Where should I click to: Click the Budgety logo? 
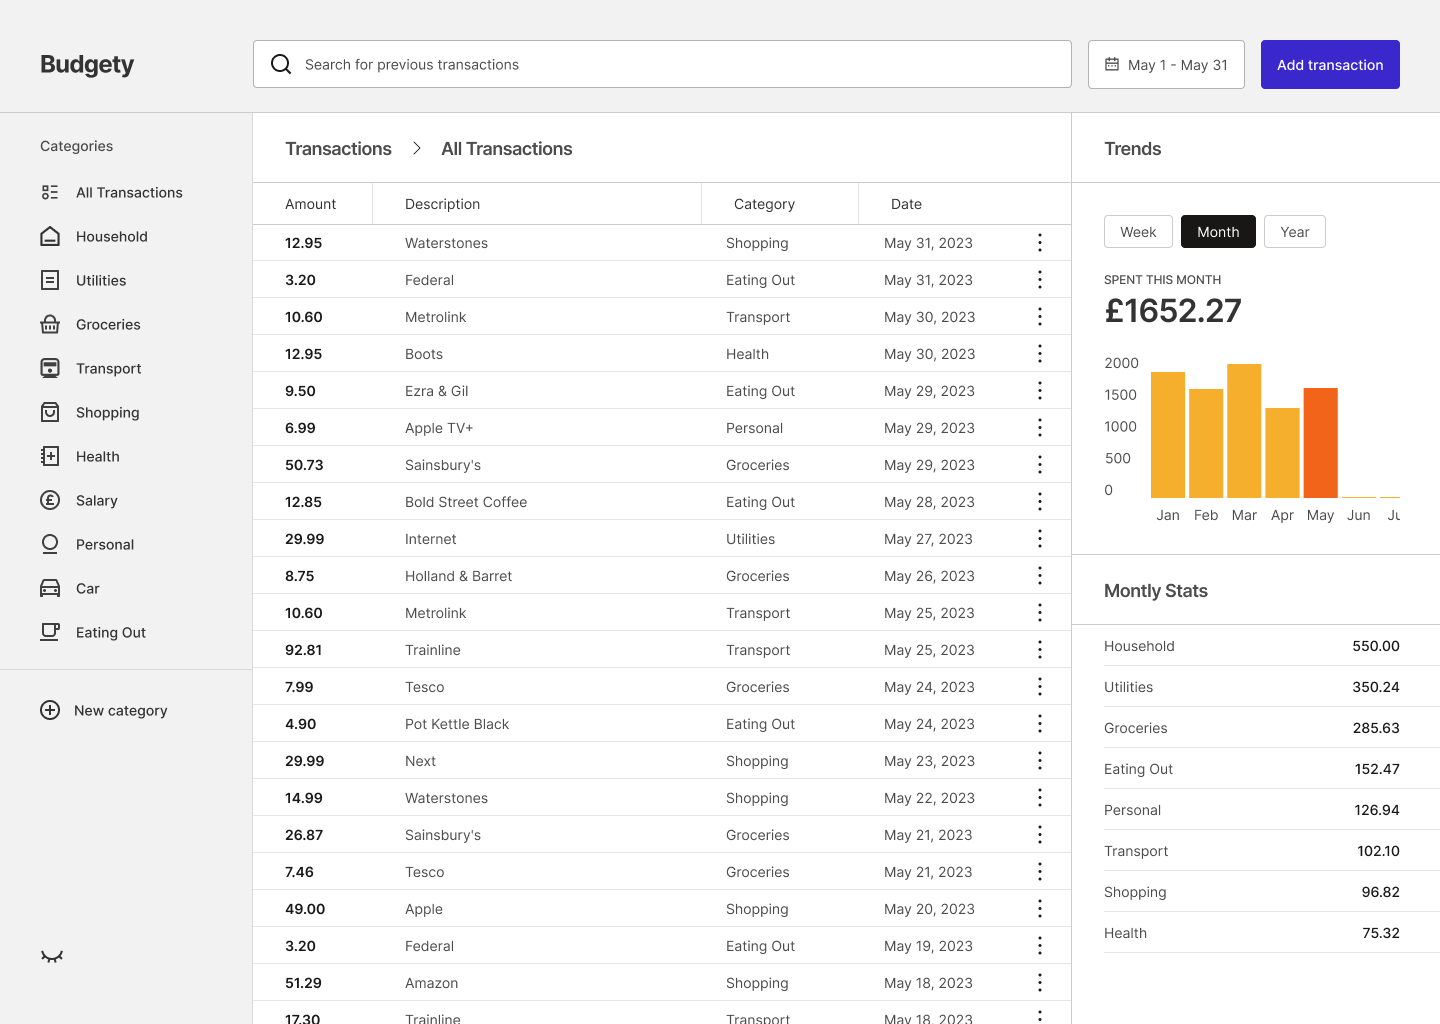(x=87, y=64)
